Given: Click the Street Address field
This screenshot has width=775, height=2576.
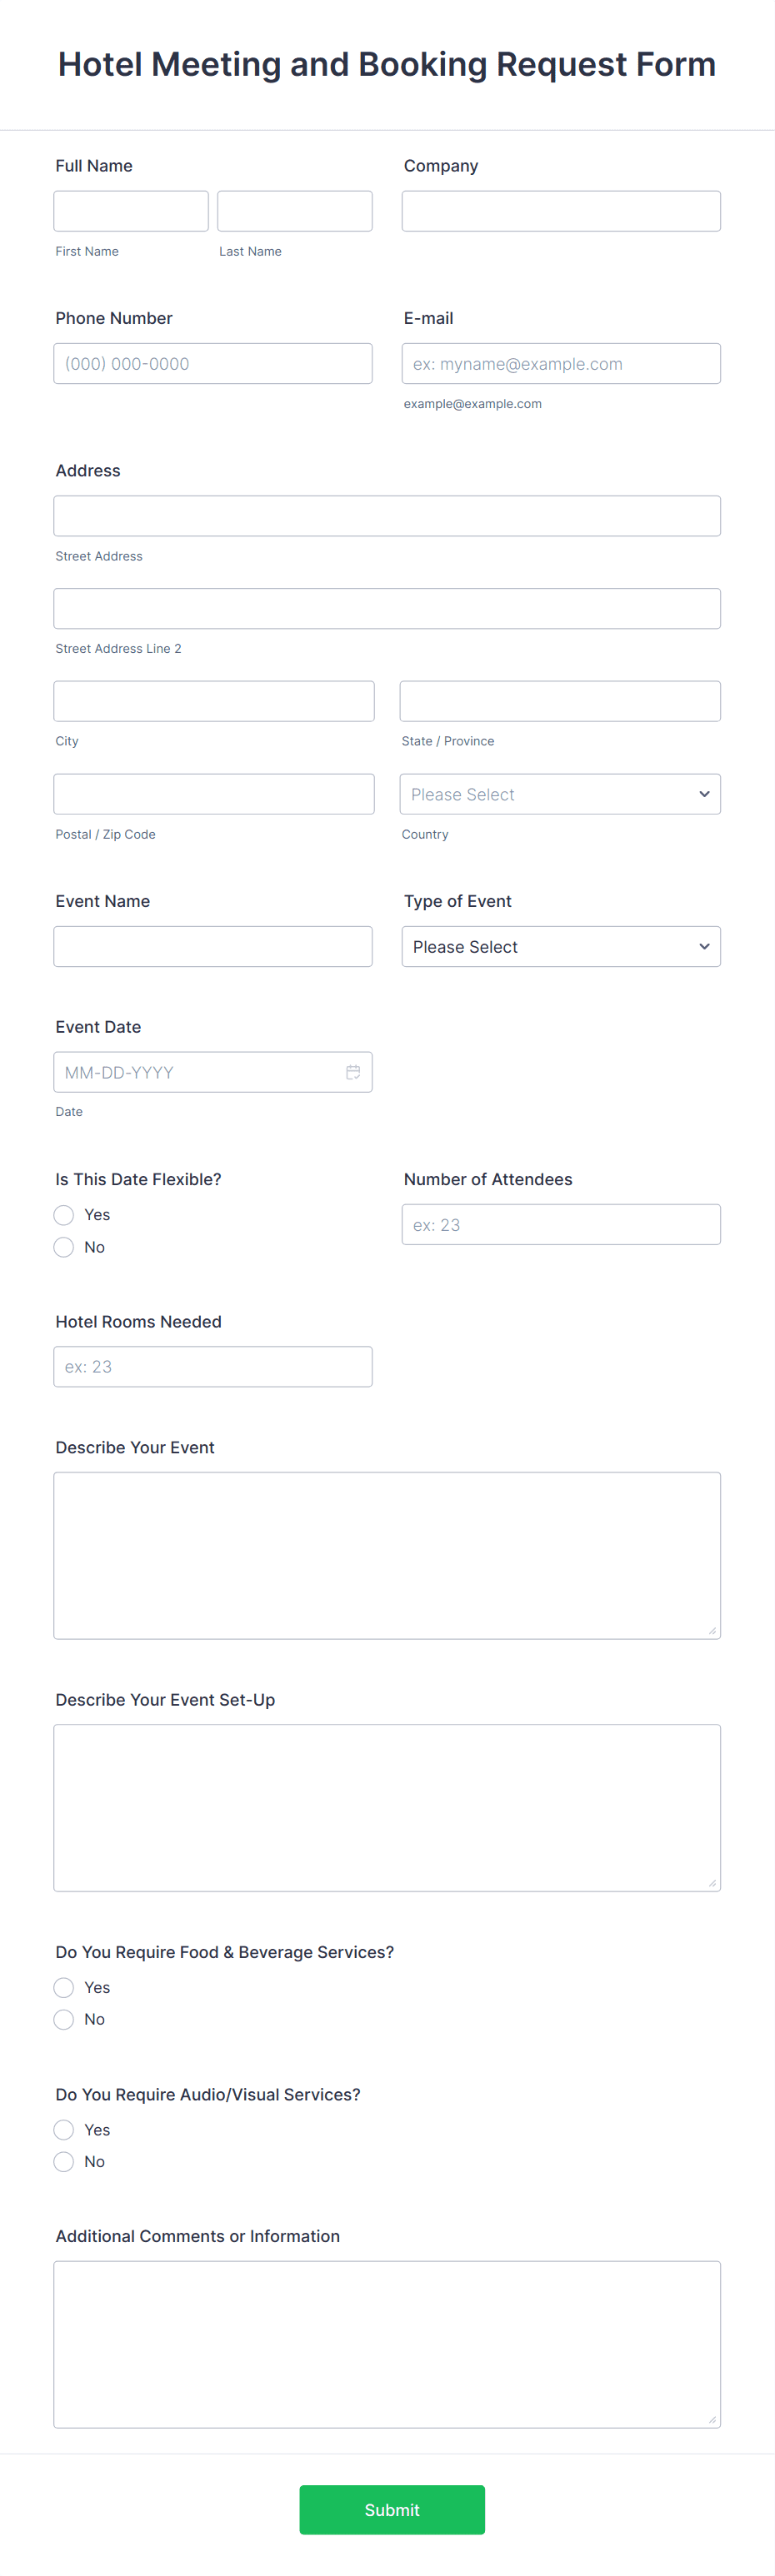Looking at the screenshot, I should pos(387,515).
